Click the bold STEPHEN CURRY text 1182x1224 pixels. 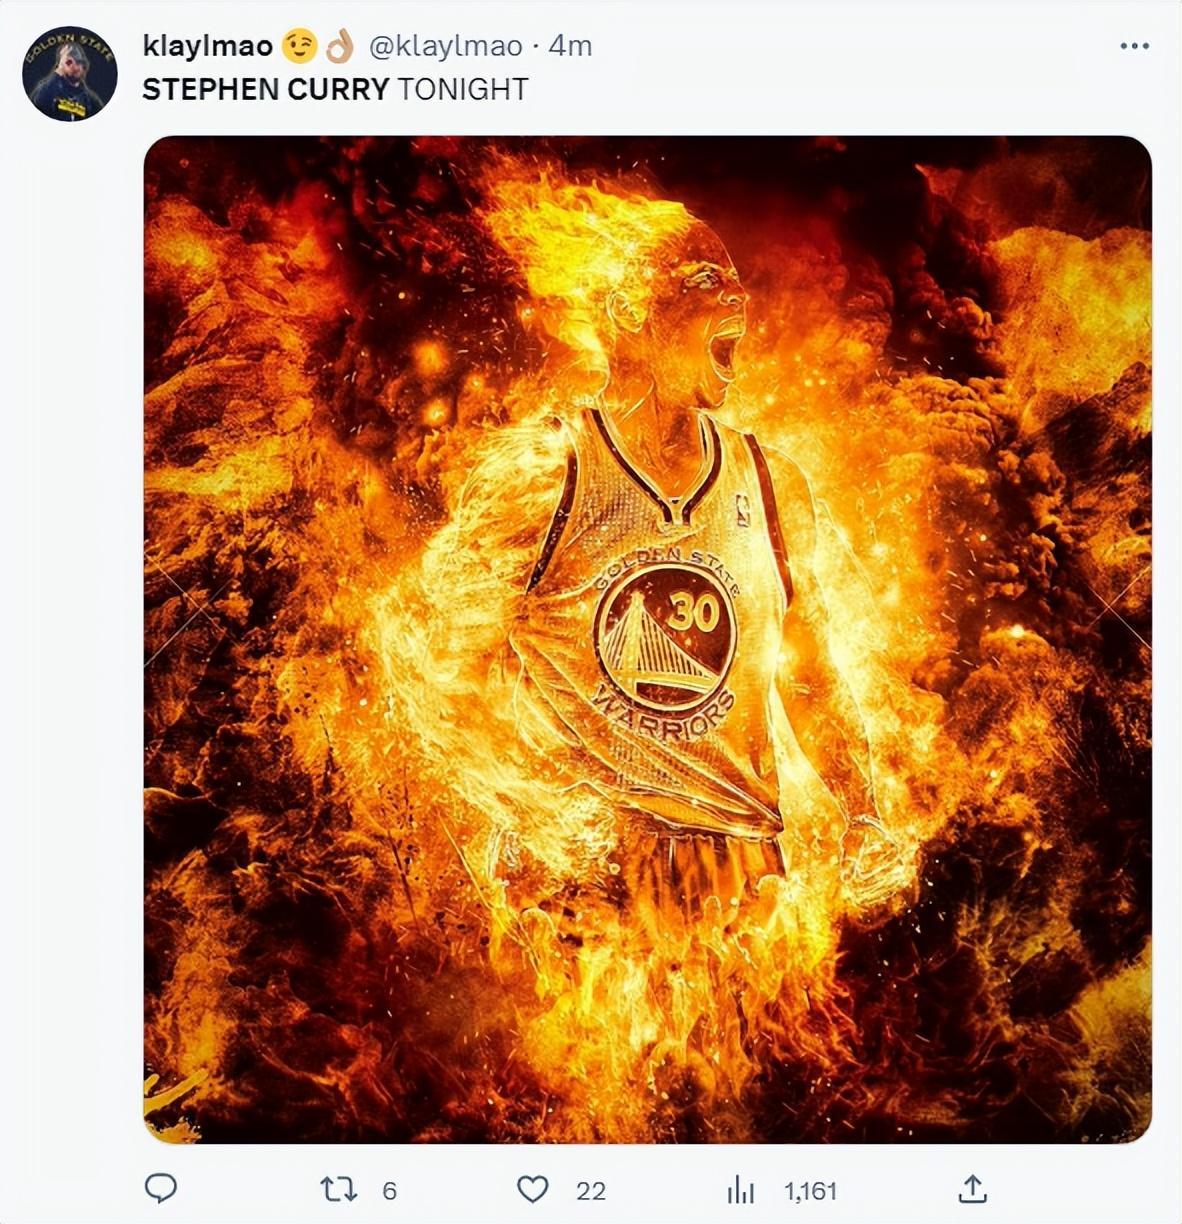coord(265,89)
